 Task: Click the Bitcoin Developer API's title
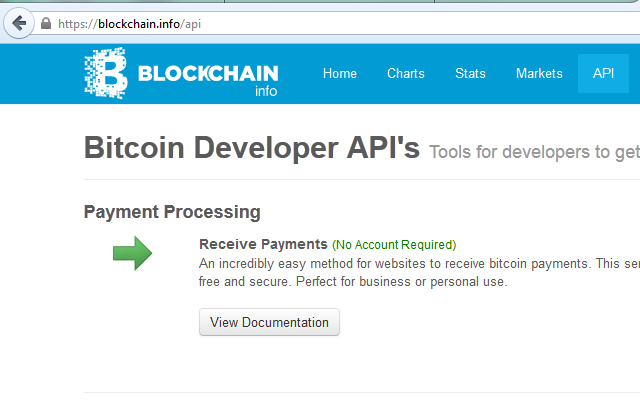252,148
